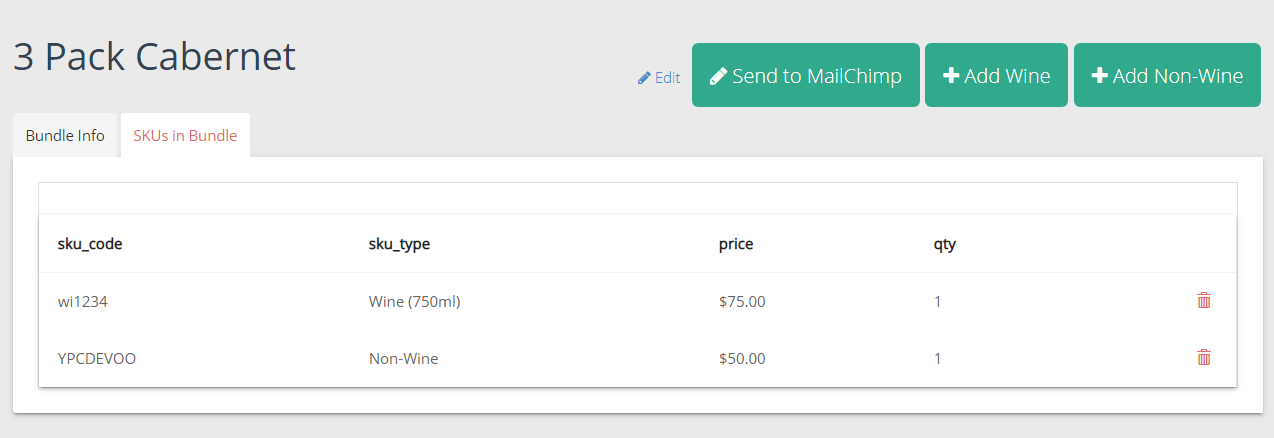The height and width of the screenshot is (438, 1274).
Task: Select the YPCDEVOO SKU code cell
Action: (97, 358)
